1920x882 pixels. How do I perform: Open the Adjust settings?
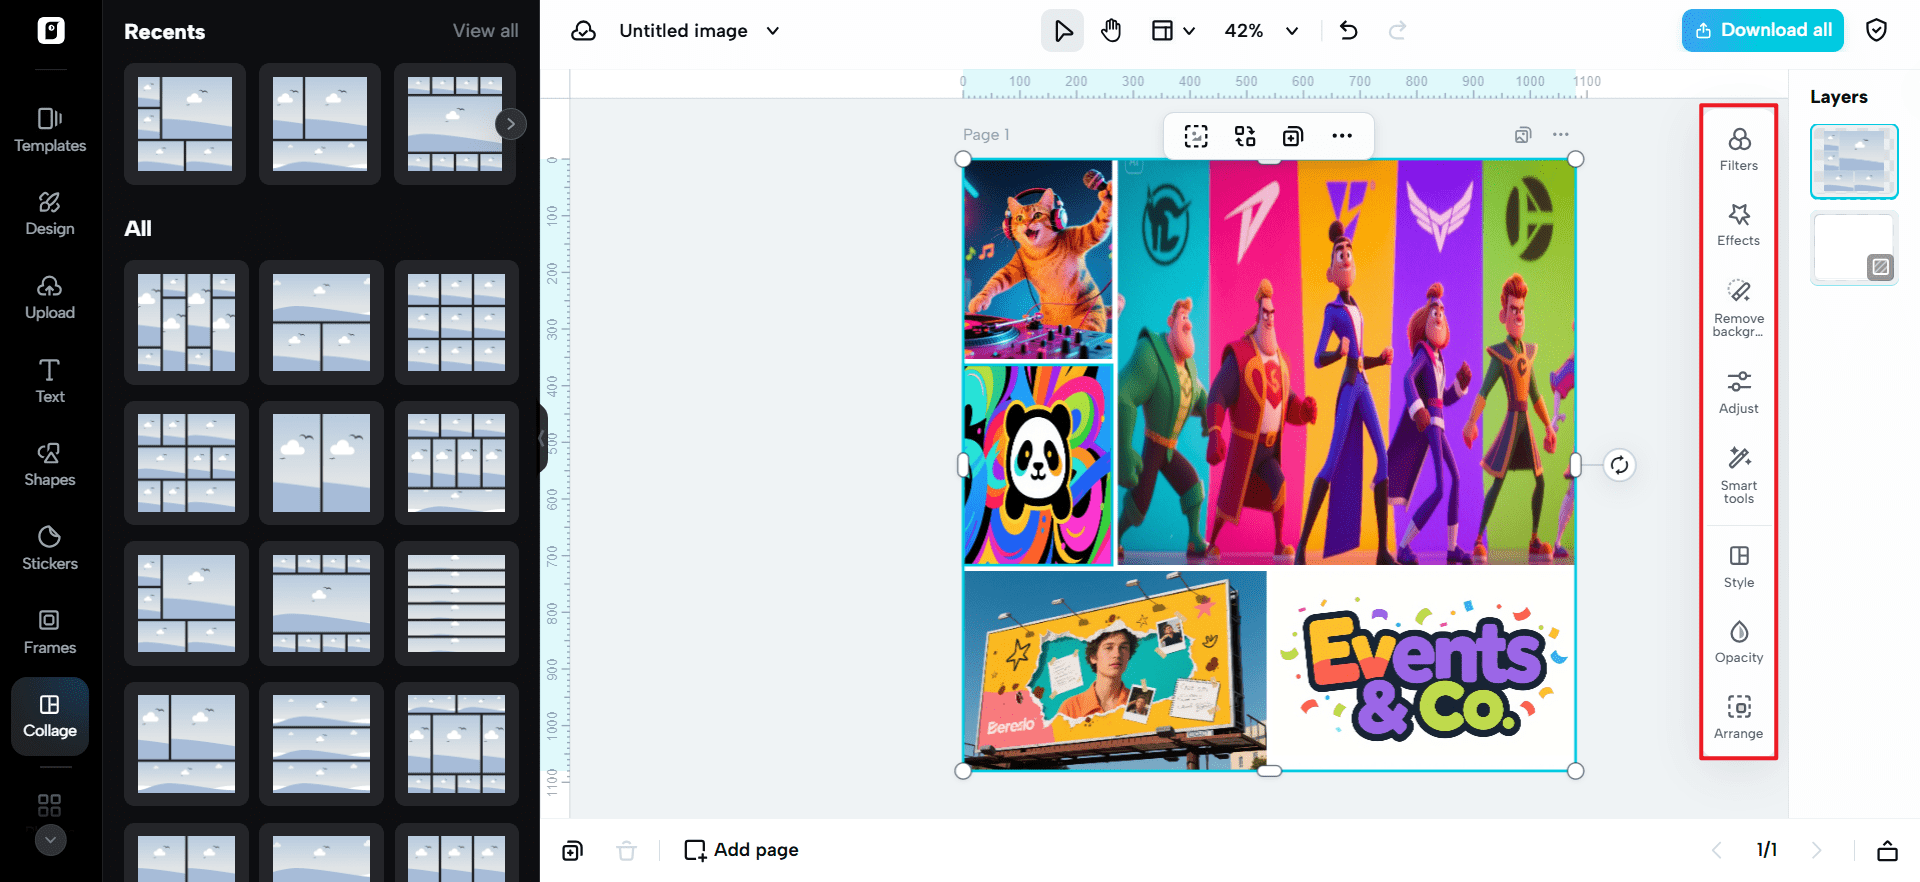[x=1739, y=392]
